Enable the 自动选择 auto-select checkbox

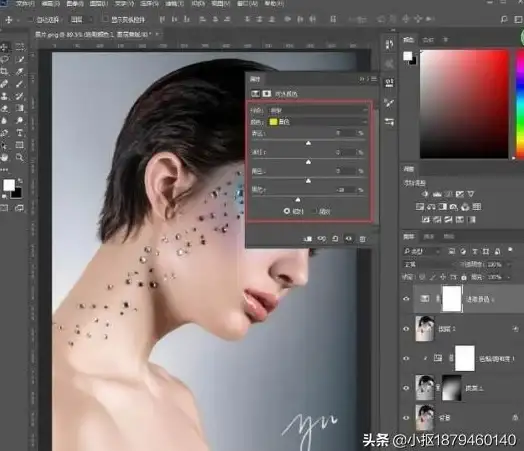30,20
